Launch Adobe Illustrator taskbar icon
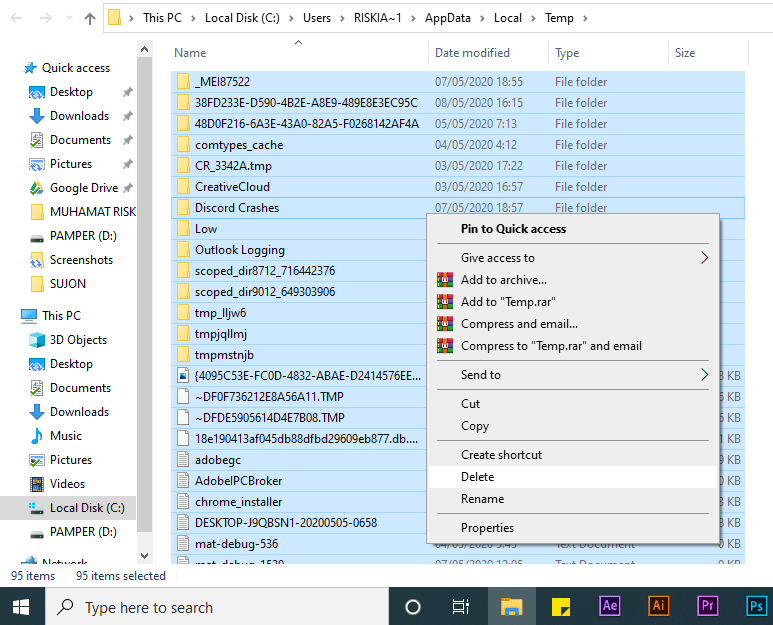 659,606
